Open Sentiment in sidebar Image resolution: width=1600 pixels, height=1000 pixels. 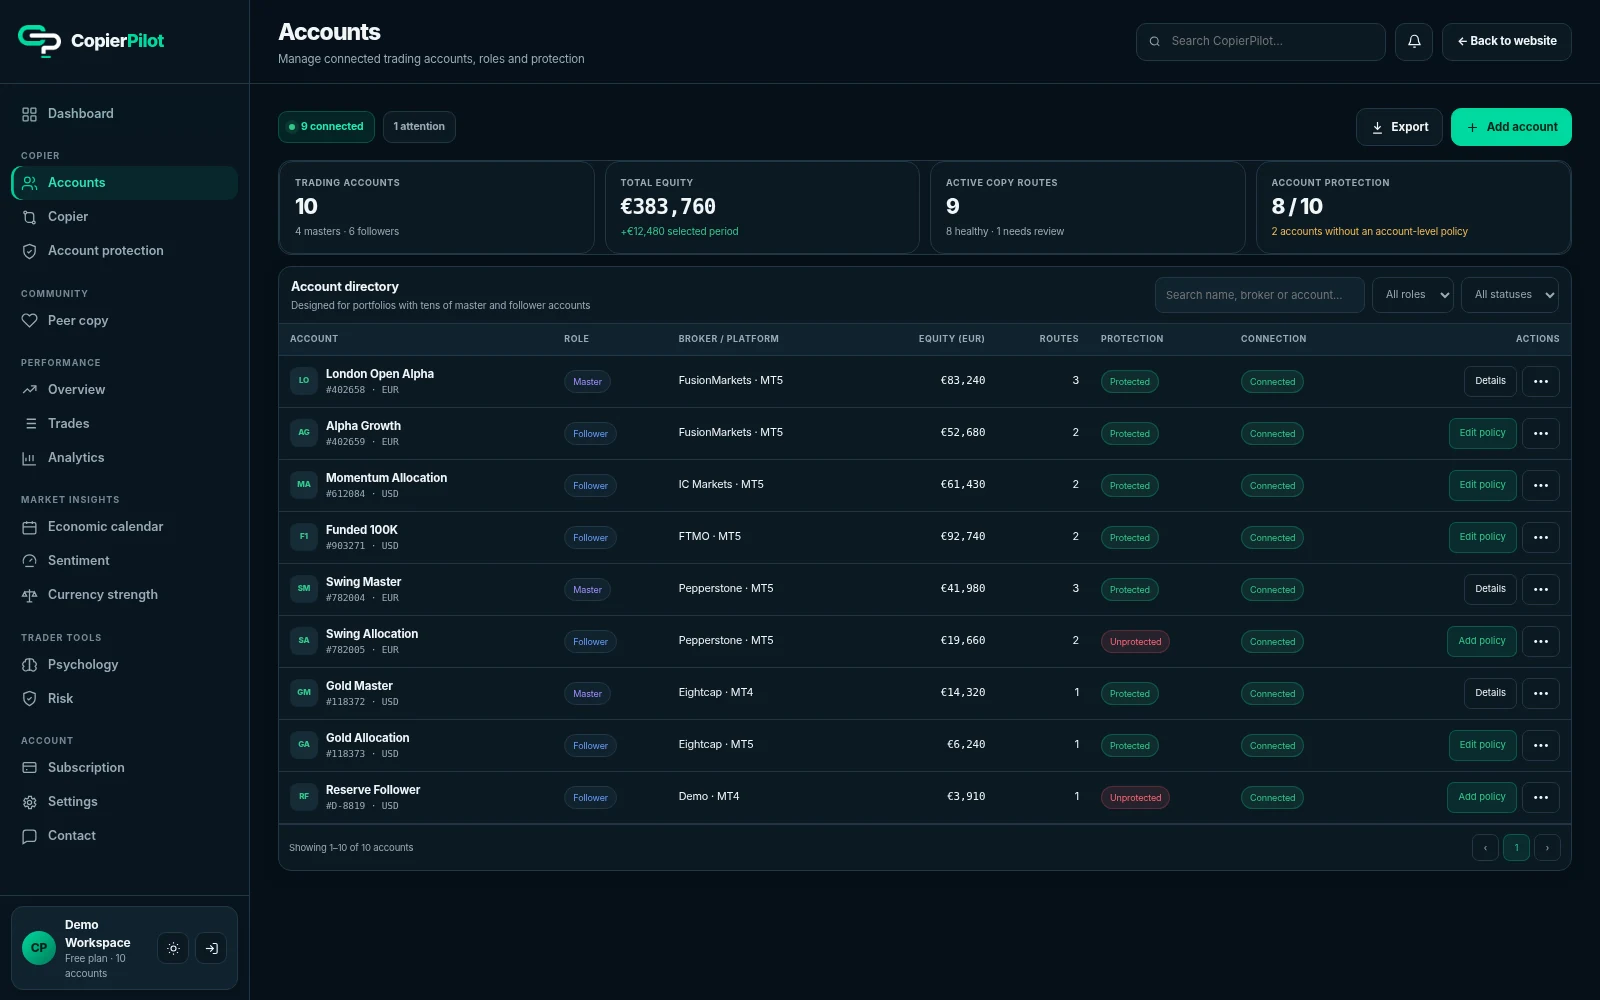124,561
